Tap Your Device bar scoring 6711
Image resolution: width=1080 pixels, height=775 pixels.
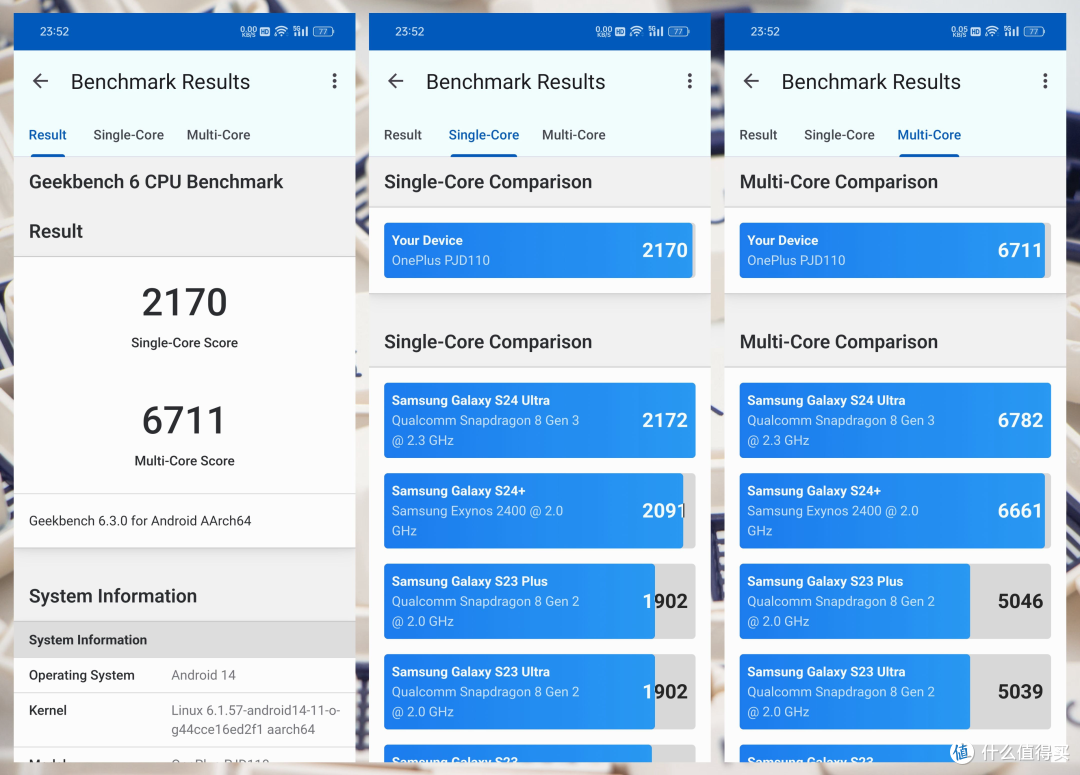tap(895, 250)
